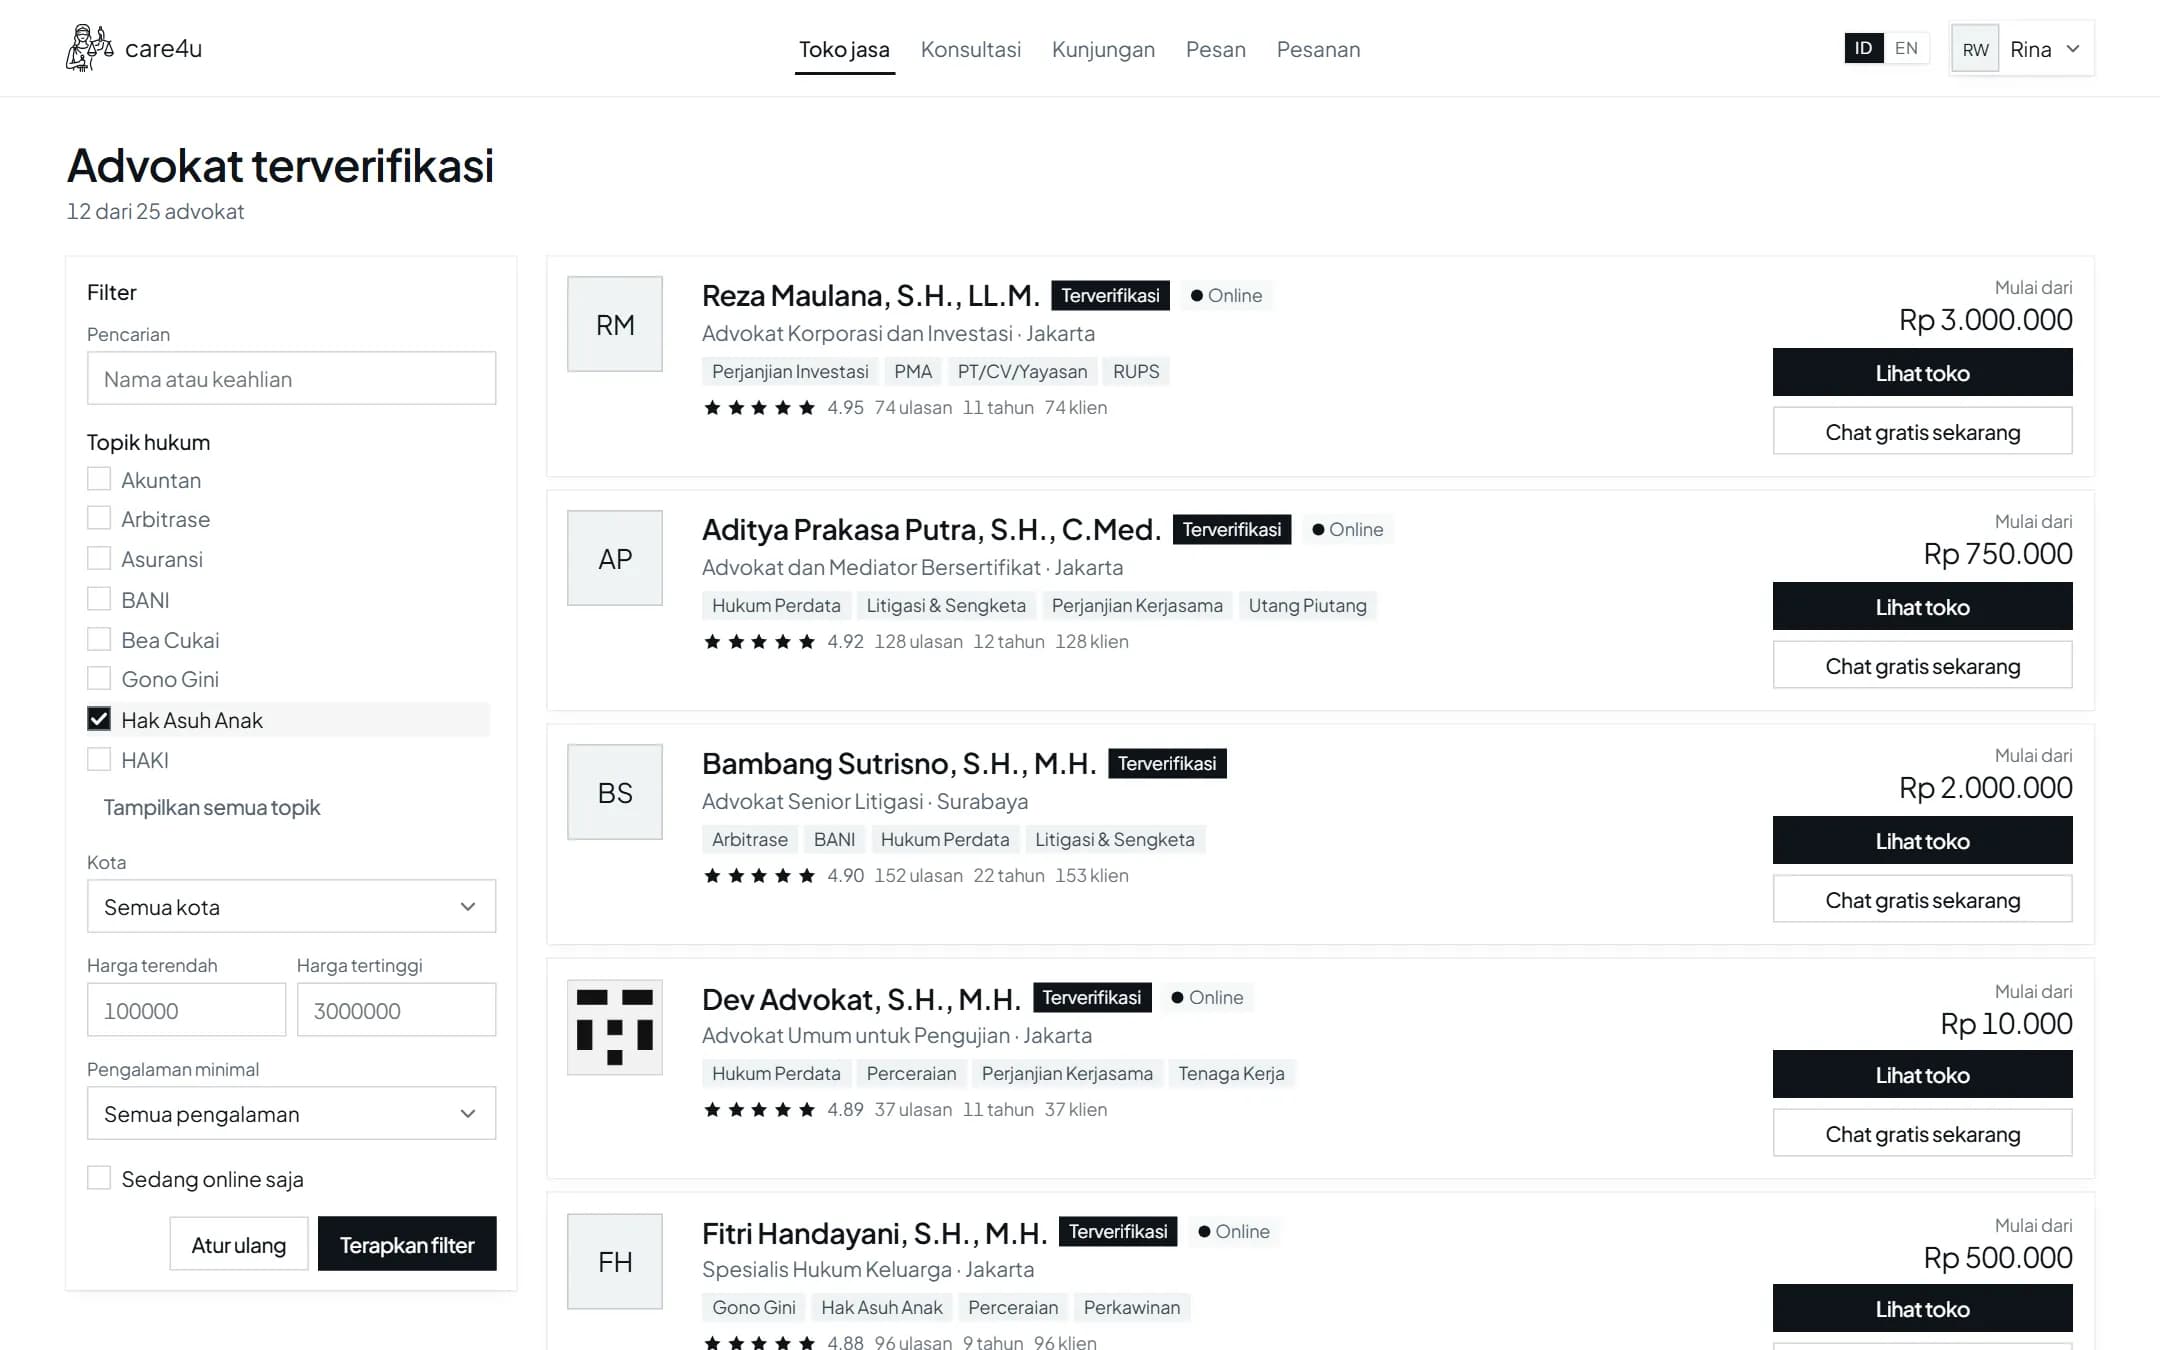The image size is (2160, 1350).
Task: Open Lihat toko for Reza Maulana
Action: tap(1922, 373)
